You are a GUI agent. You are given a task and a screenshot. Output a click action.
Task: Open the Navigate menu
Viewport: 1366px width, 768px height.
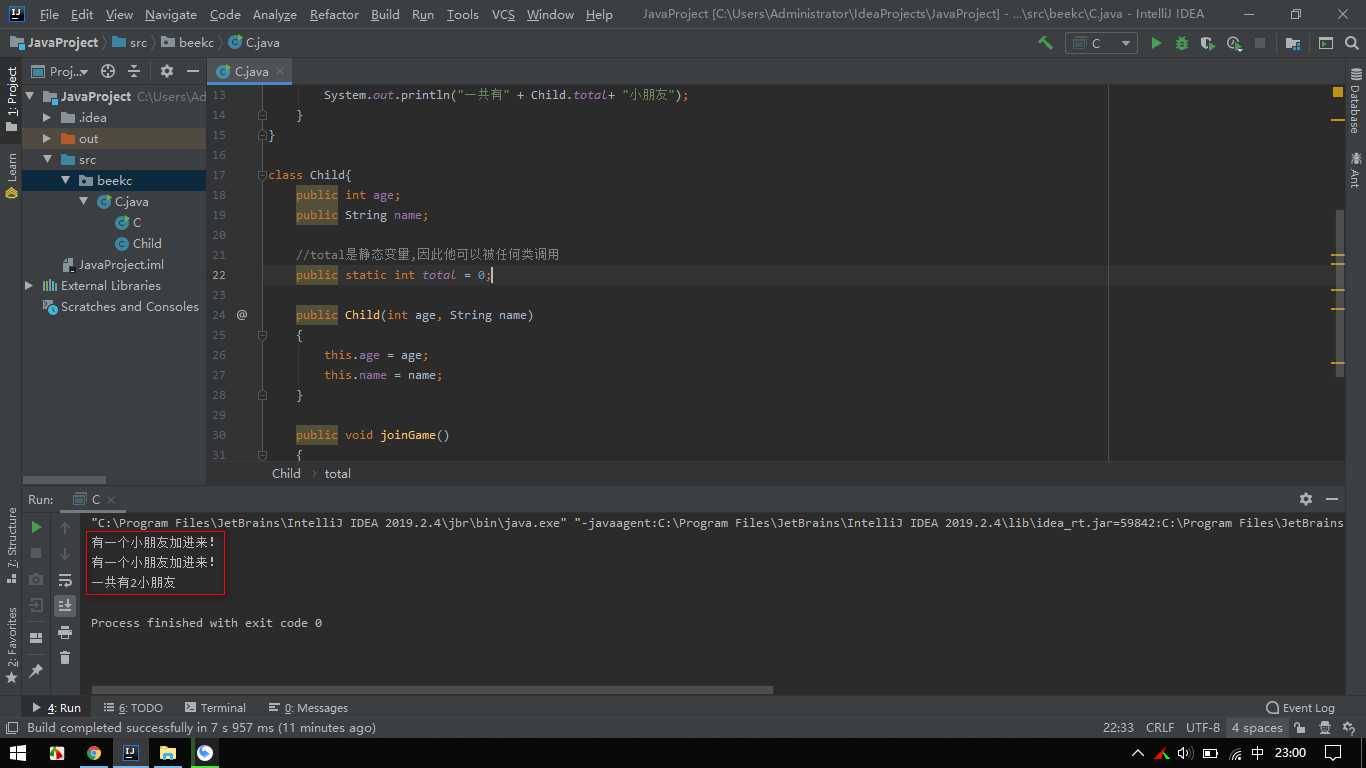(171, 14)
